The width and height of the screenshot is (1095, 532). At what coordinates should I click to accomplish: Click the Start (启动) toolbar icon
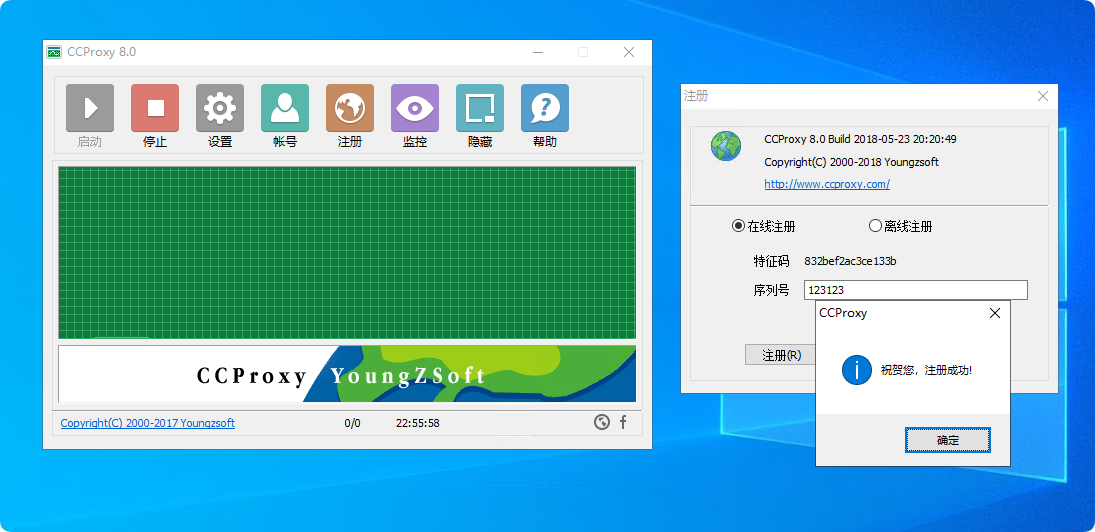pyautogui.click(x=90, y=108)
